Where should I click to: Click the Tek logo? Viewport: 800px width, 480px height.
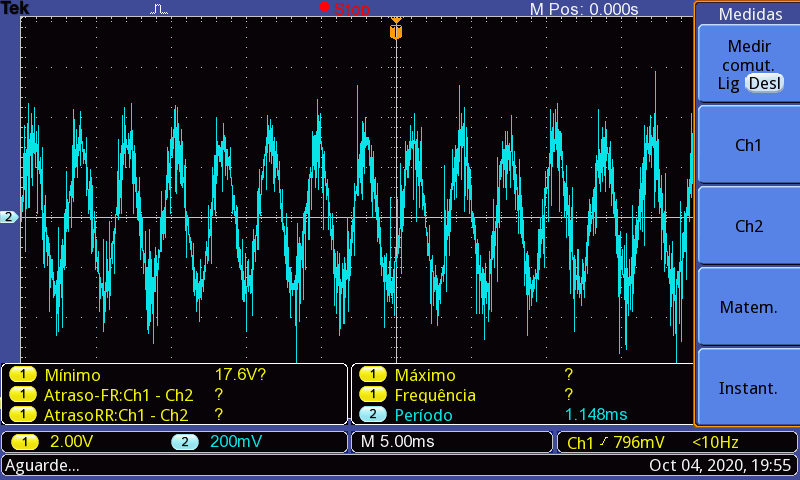point(15,8)
